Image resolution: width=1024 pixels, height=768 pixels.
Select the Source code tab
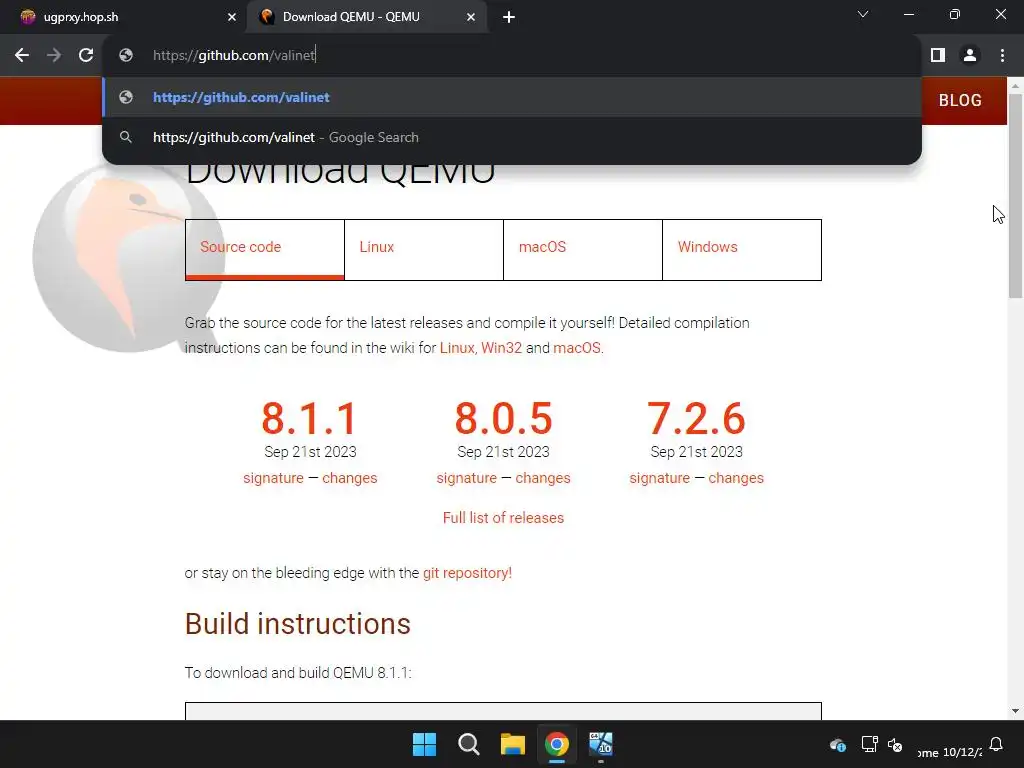click(x=264, y=249)
